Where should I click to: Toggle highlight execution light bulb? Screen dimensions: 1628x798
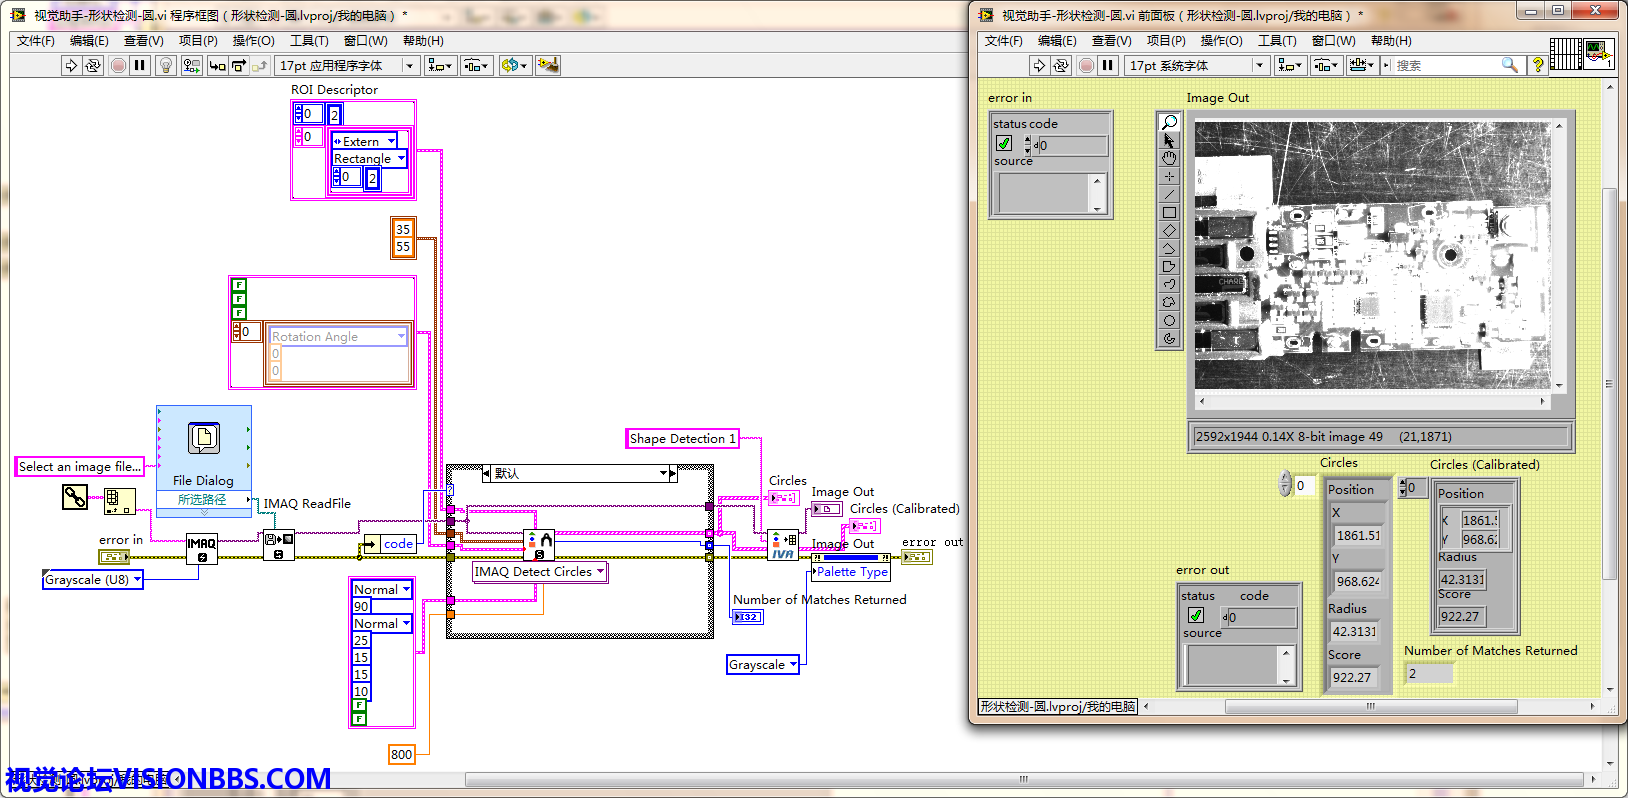click(166, 66)
